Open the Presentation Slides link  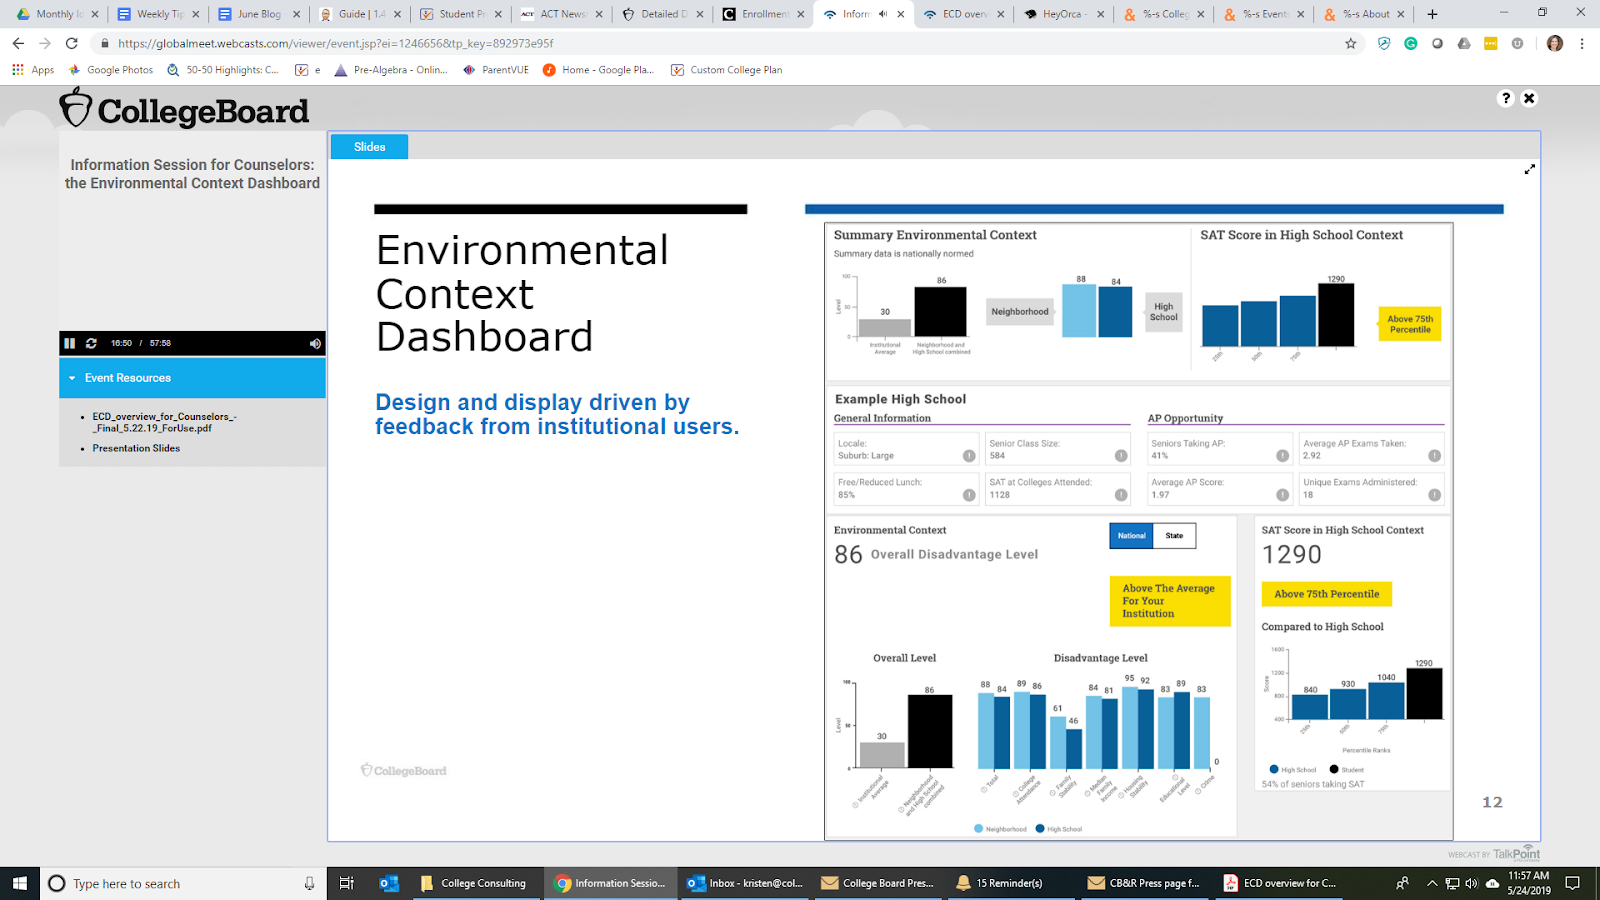click(136, 448)
